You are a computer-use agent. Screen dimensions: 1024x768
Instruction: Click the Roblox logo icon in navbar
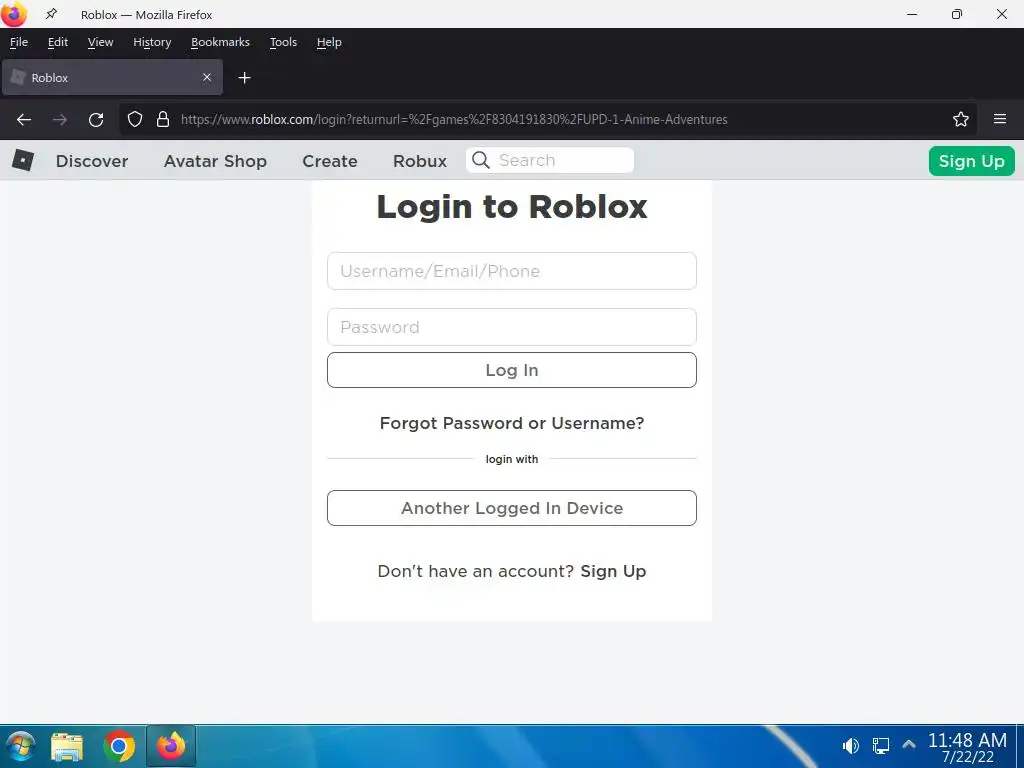point(23,160)
